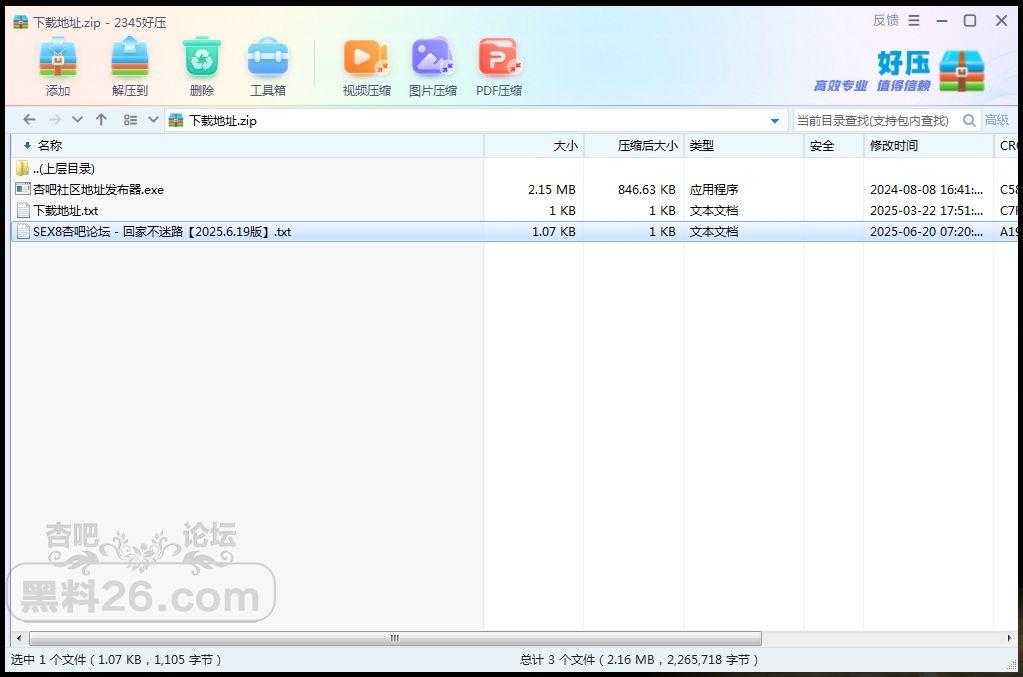Click the magnifier search icon
This screenshot has width=1023, height=677.
969,120
